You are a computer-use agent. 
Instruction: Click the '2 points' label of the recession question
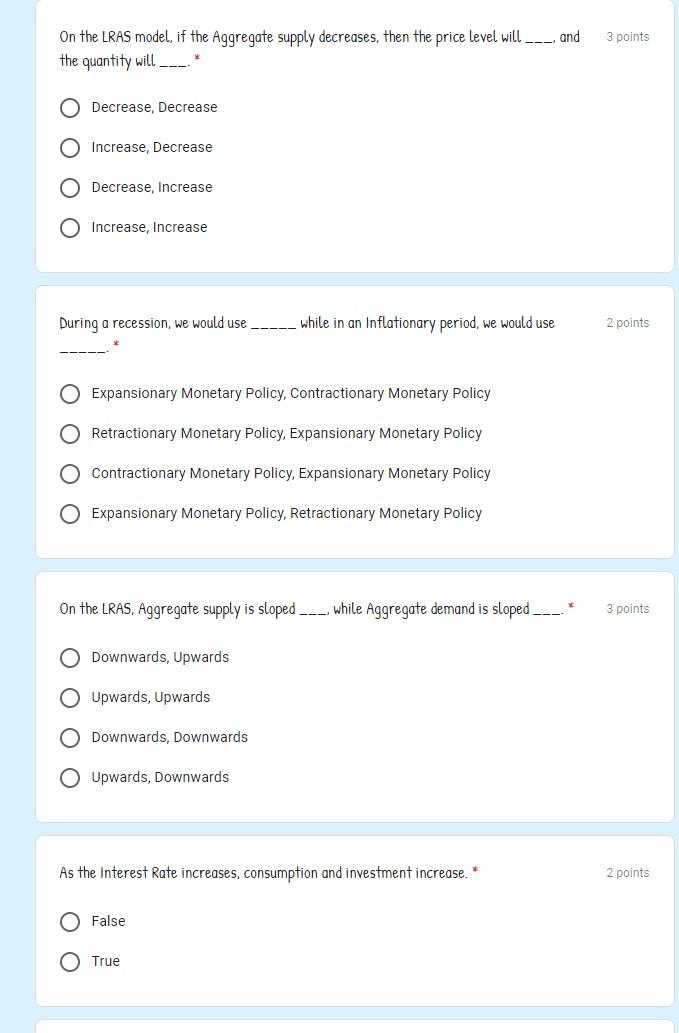628,323
